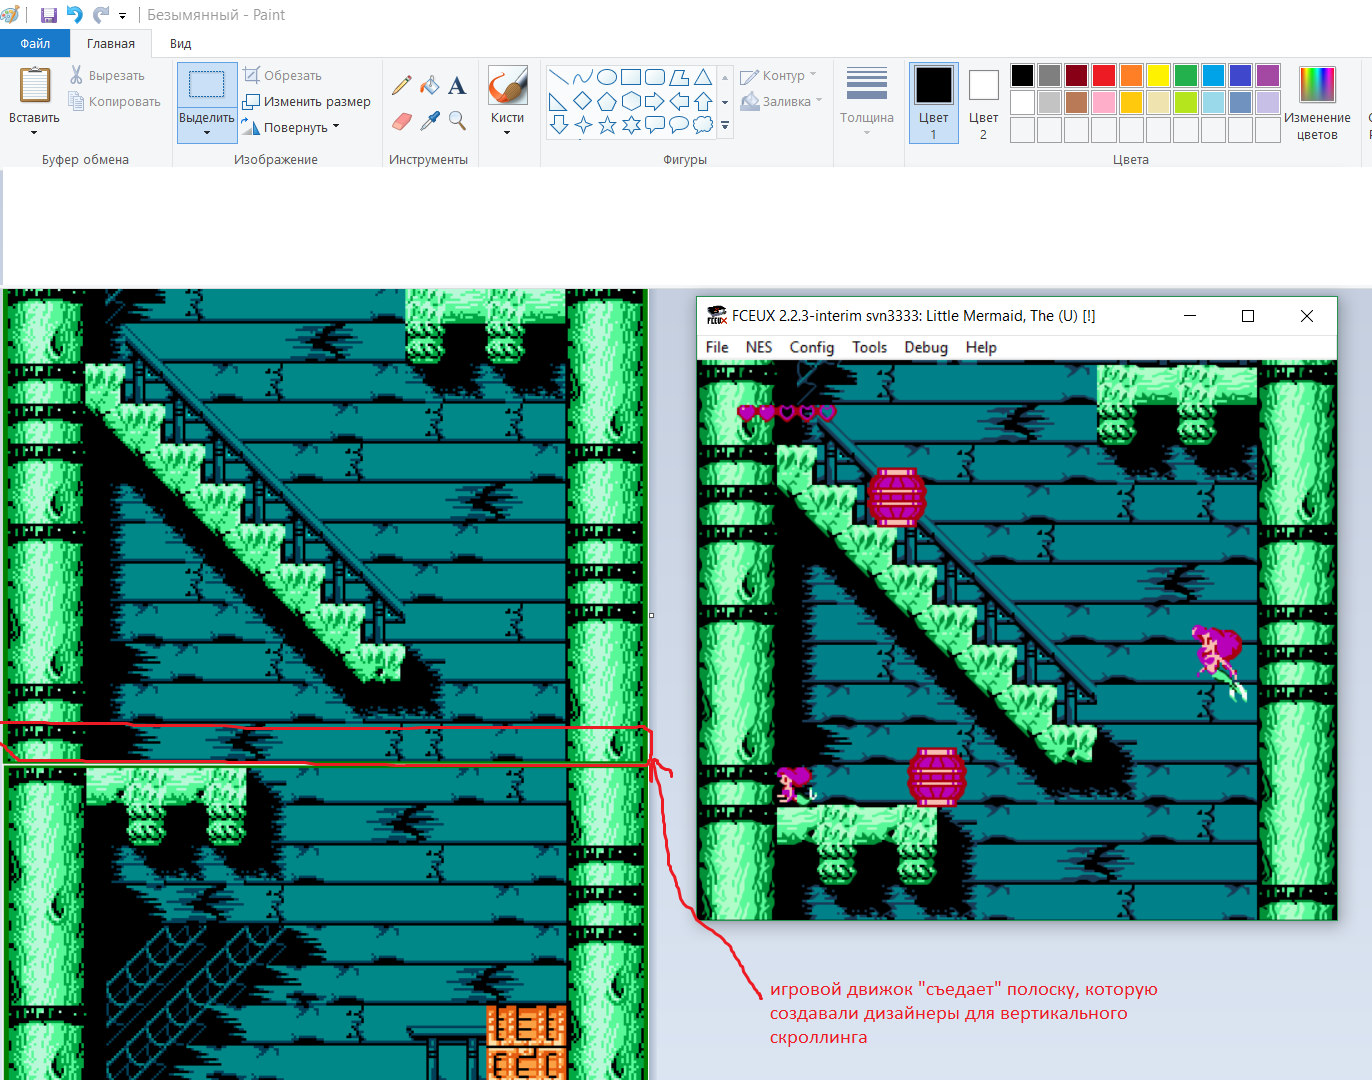Choose the Diamond shape
The height and width of the screenshot is (1084, 1372).
coord(583,101)
